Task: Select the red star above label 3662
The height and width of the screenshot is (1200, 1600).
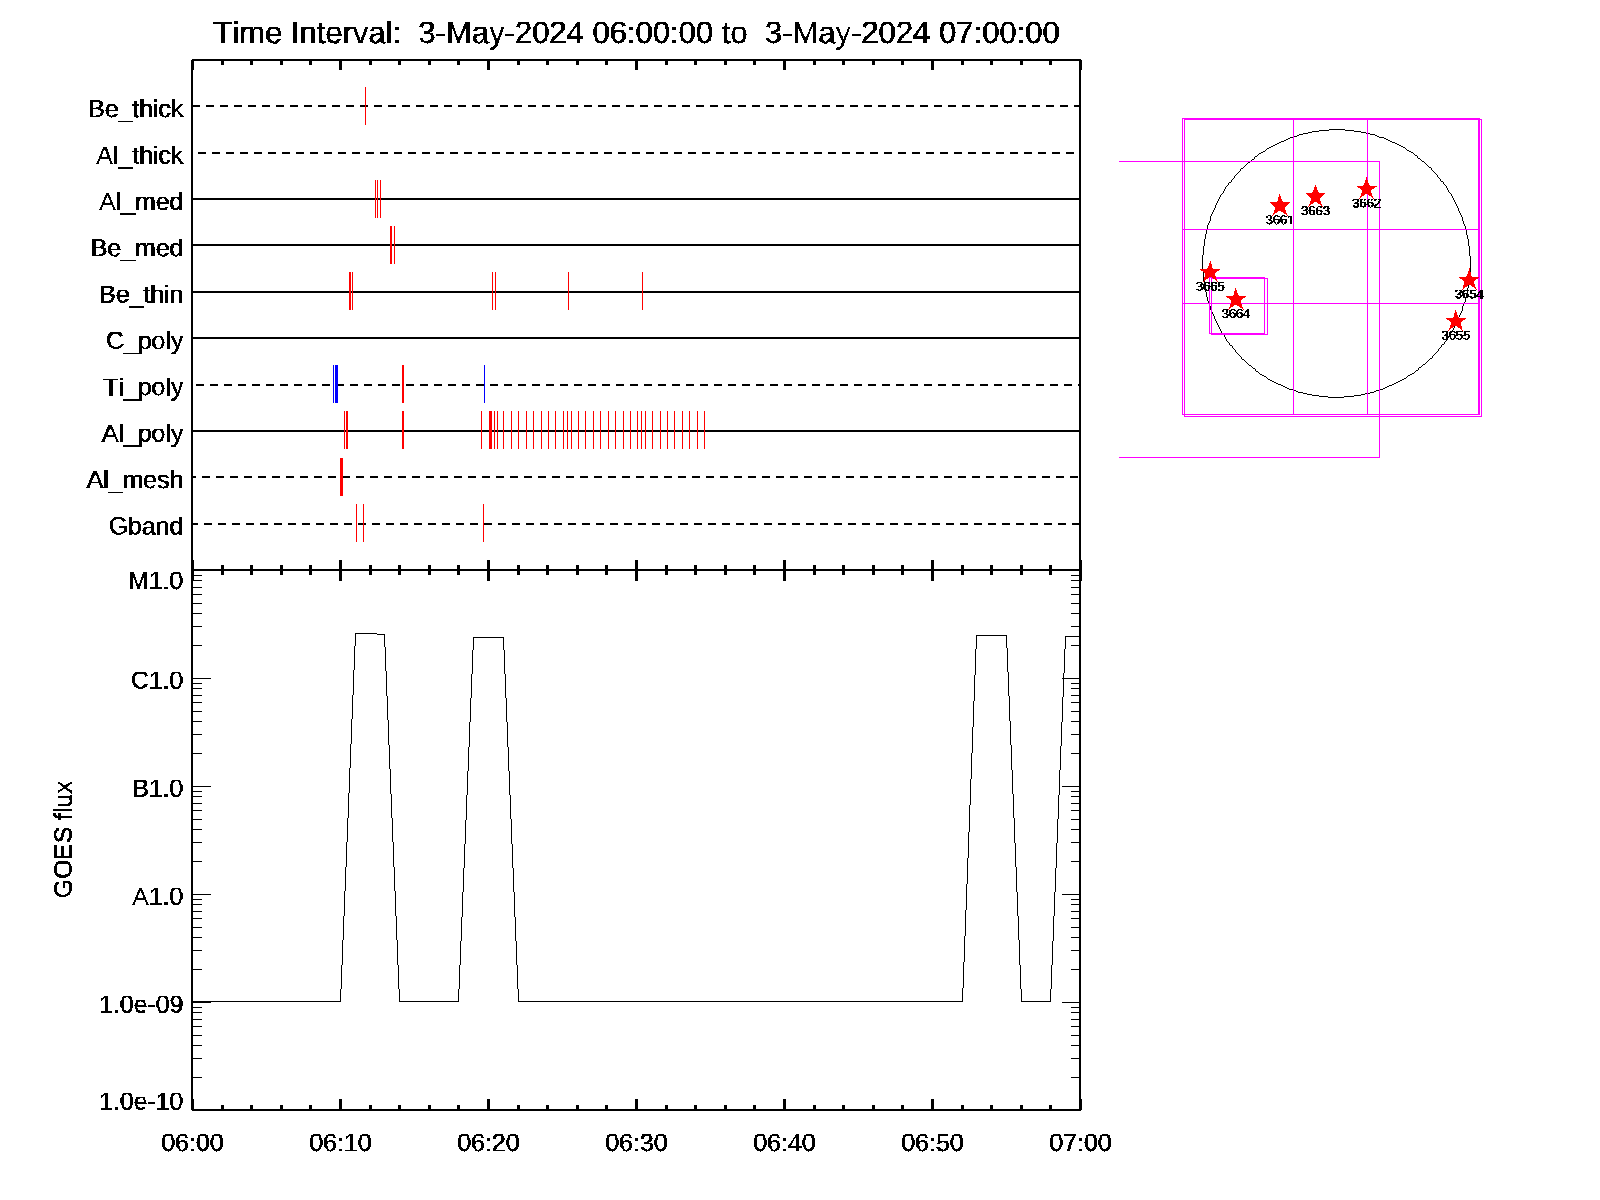Action: tap(1366, 189)
